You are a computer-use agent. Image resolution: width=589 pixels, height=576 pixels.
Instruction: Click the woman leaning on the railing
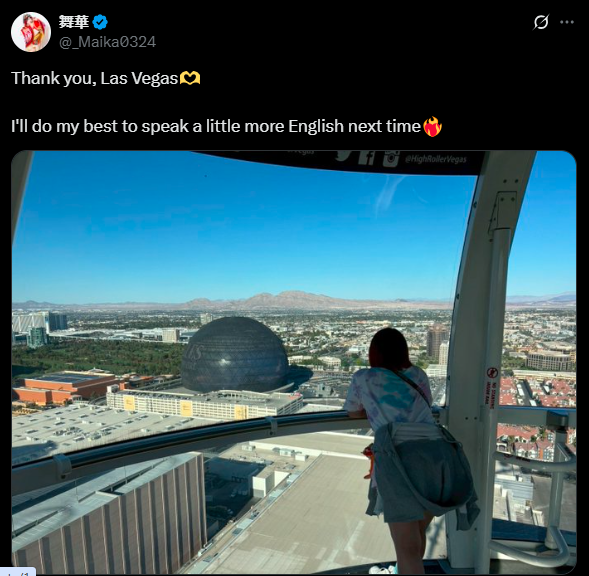point(410,447)
